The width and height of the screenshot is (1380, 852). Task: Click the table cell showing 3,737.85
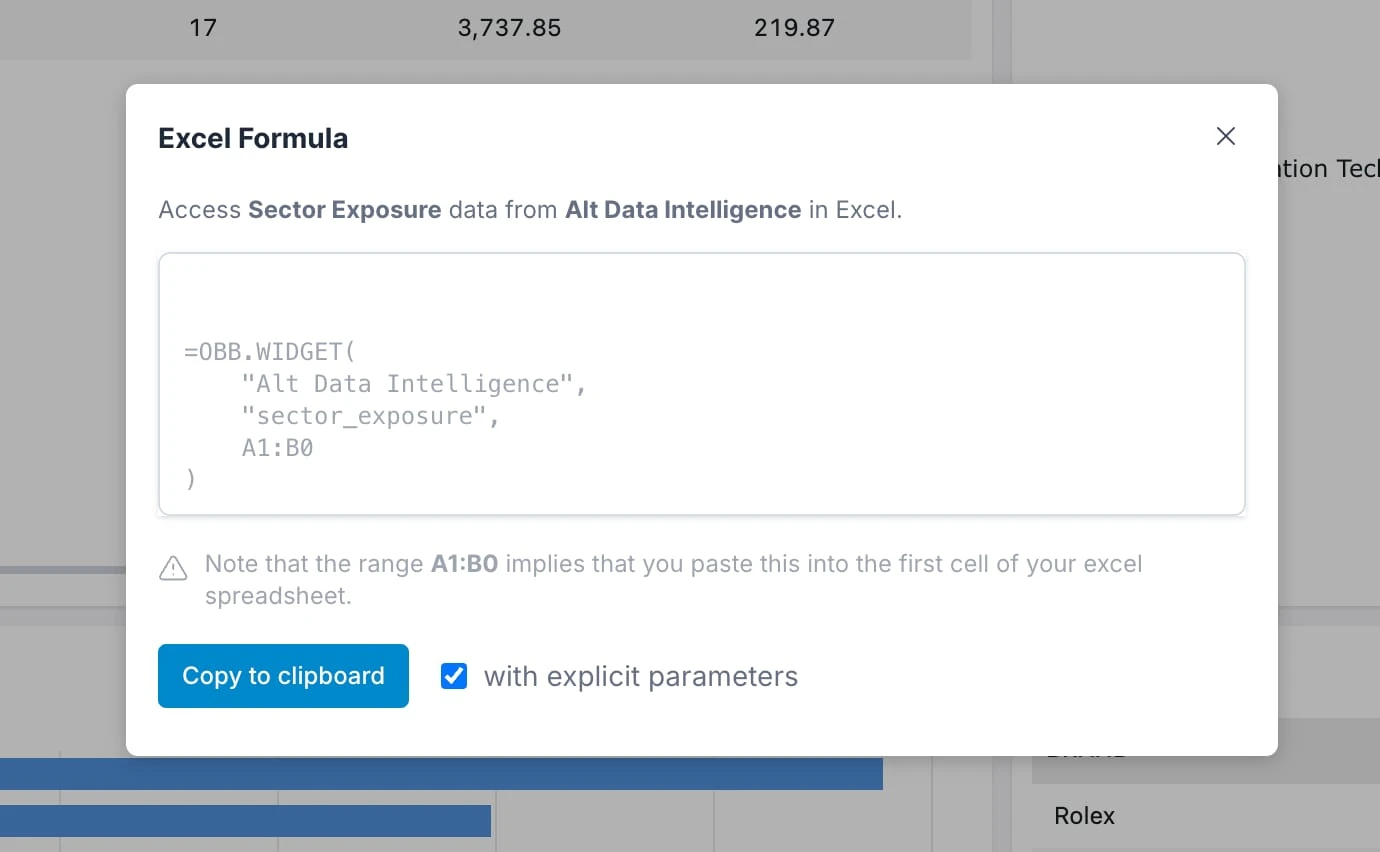click(509, 28)
